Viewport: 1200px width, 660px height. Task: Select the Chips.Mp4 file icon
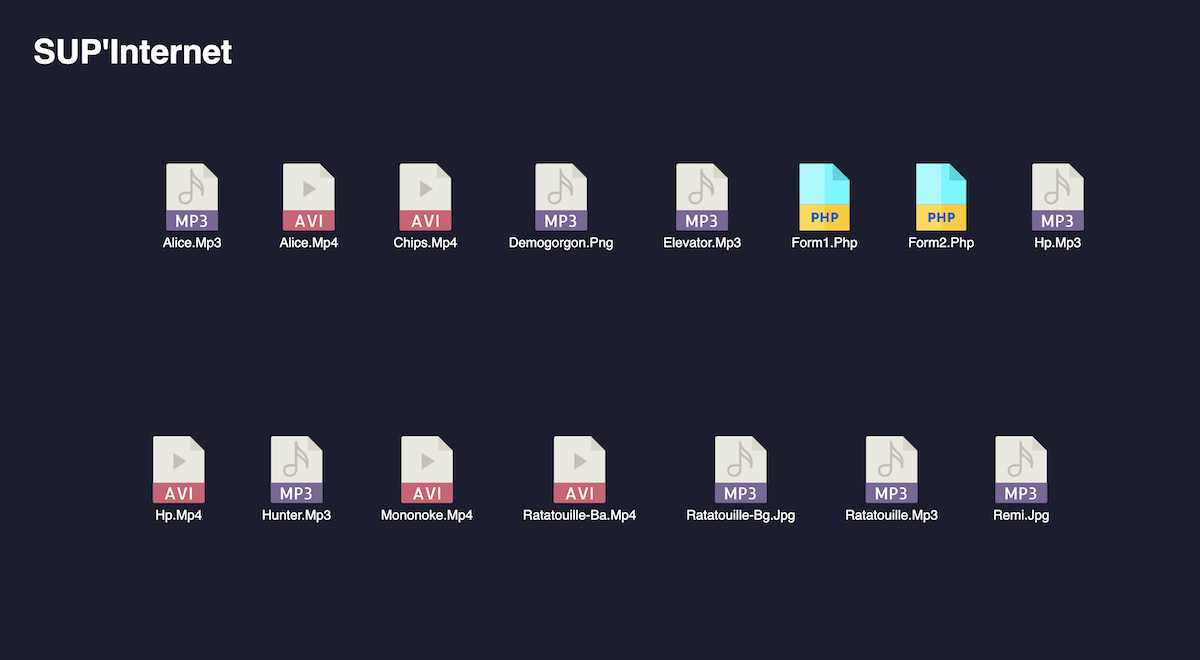coord(425,197)
